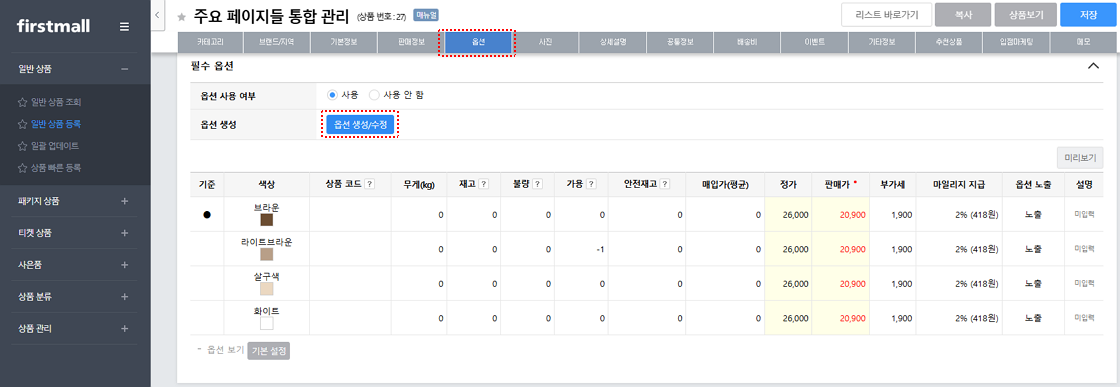Expand the 티켓 상품 sidebar group
1120x387 pixels.
tap(125, 233)
